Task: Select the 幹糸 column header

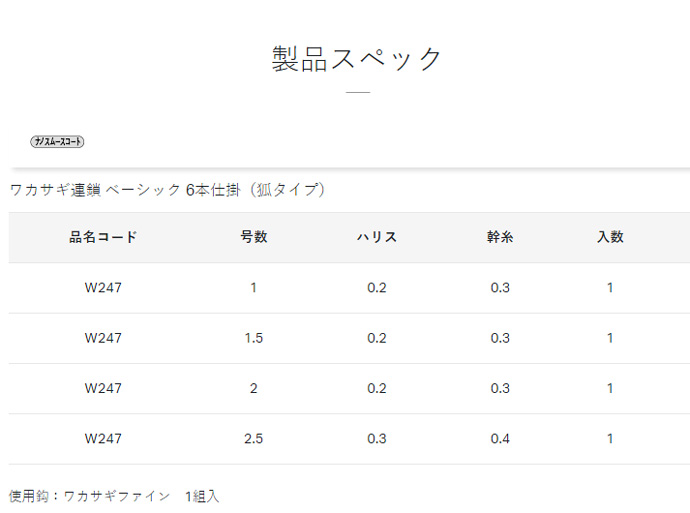Action: click(x=500, y=237)
